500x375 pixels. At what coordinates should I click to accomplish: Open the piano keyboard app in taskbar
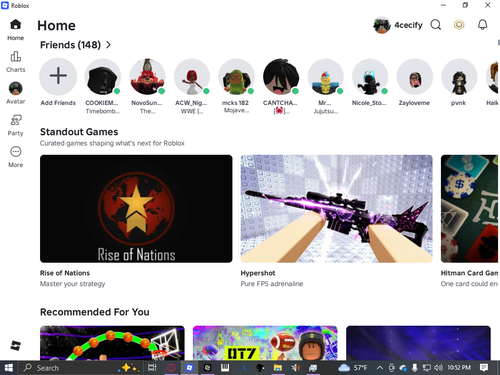pyautogui.click(x=225, y=368)
